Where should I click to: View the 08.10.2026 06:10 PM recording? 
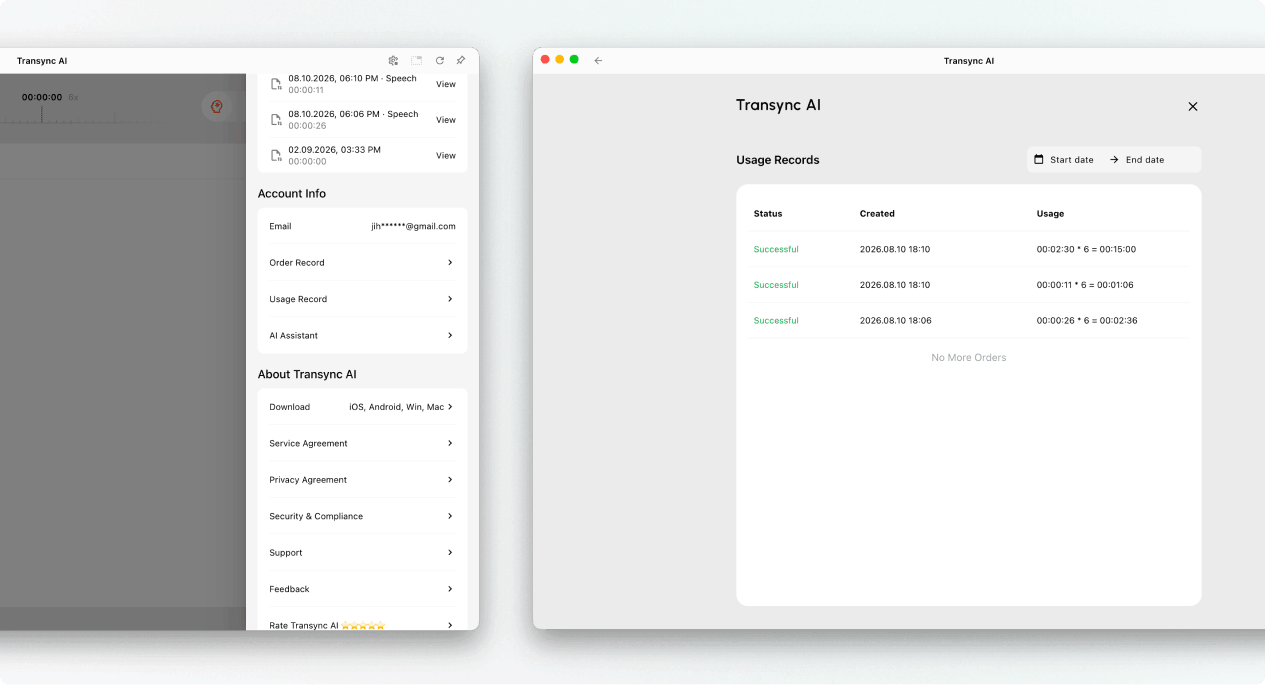point(446,84)
